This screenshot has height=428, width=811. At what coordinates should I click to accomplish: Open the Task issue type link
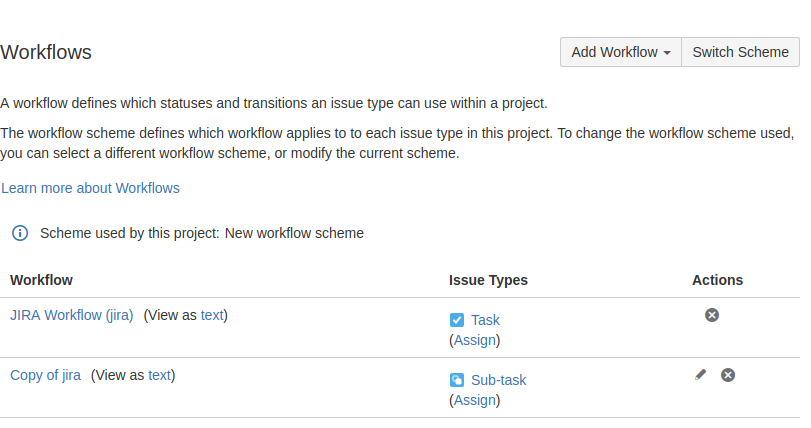[485, 320]
